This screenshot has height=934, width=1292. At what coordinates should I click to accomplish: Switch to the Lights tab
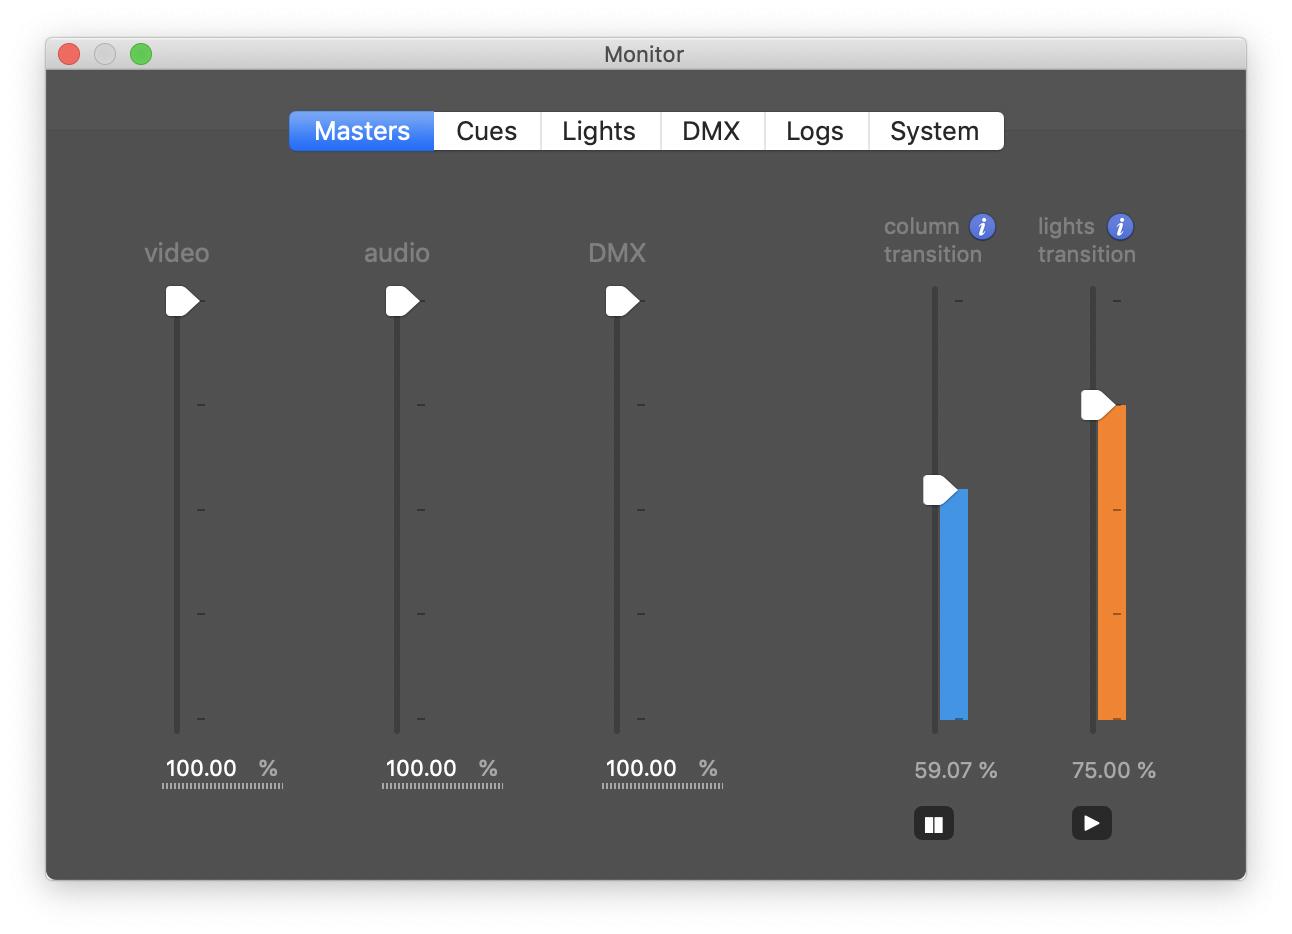click(x=598, y=131)
